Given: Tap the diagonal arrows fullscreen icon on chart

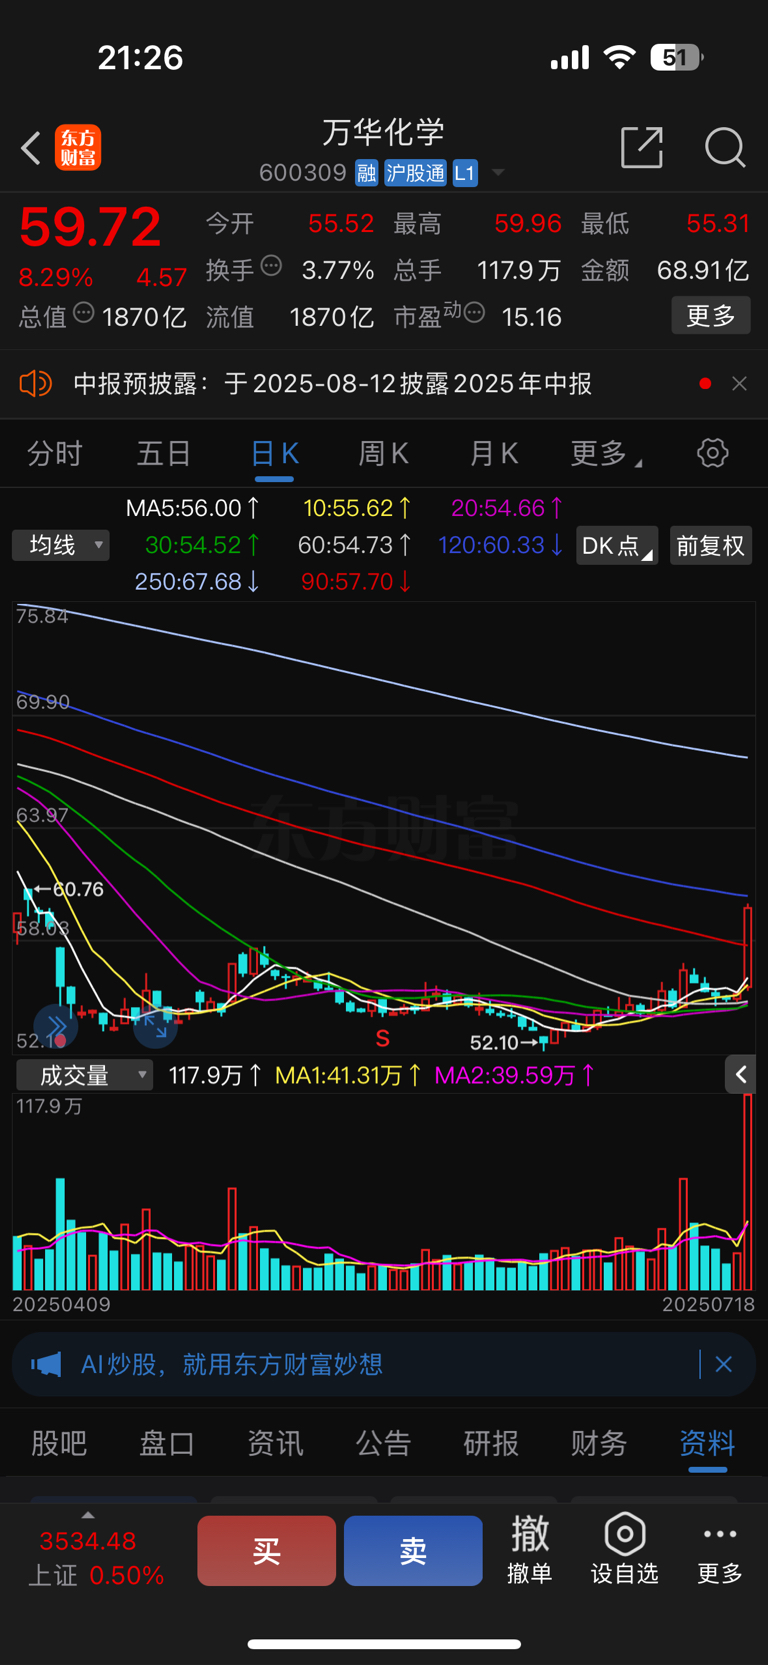Looking at the screenshot, I should coord(155,1027).
